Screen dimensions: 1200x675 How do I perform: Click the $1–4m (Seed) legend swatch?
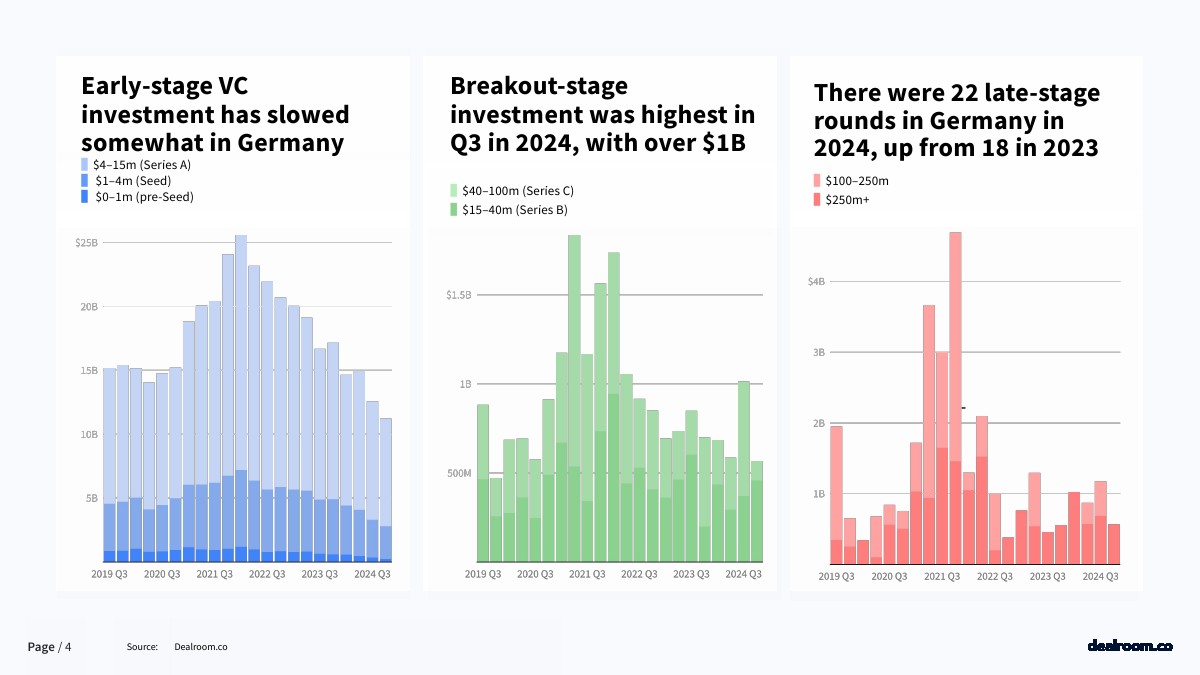[x=85, y=181]
